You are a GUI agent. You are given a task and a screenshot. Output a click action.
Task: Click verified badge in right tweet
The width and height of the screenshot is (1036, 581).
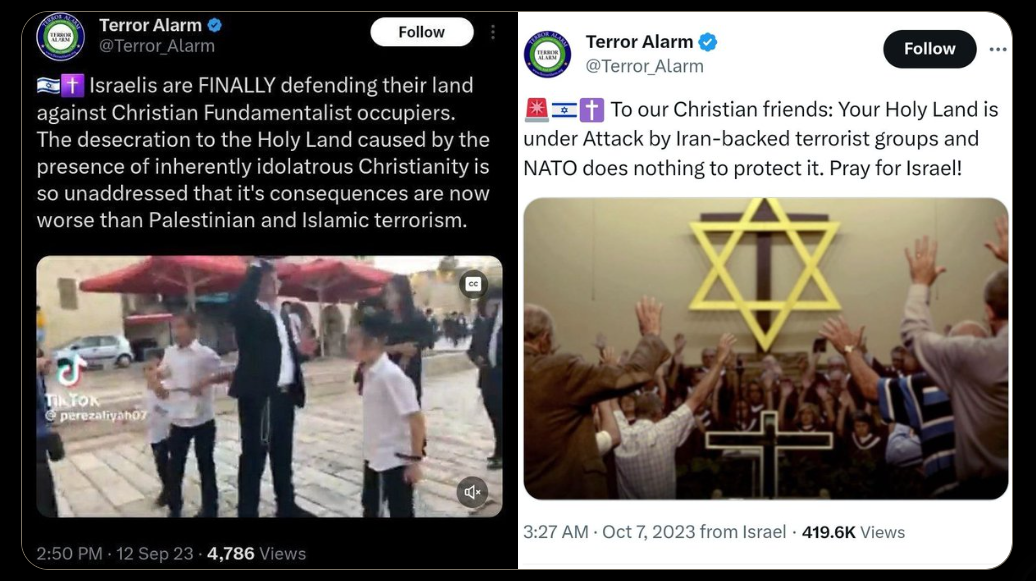click(x=708, y=42)
